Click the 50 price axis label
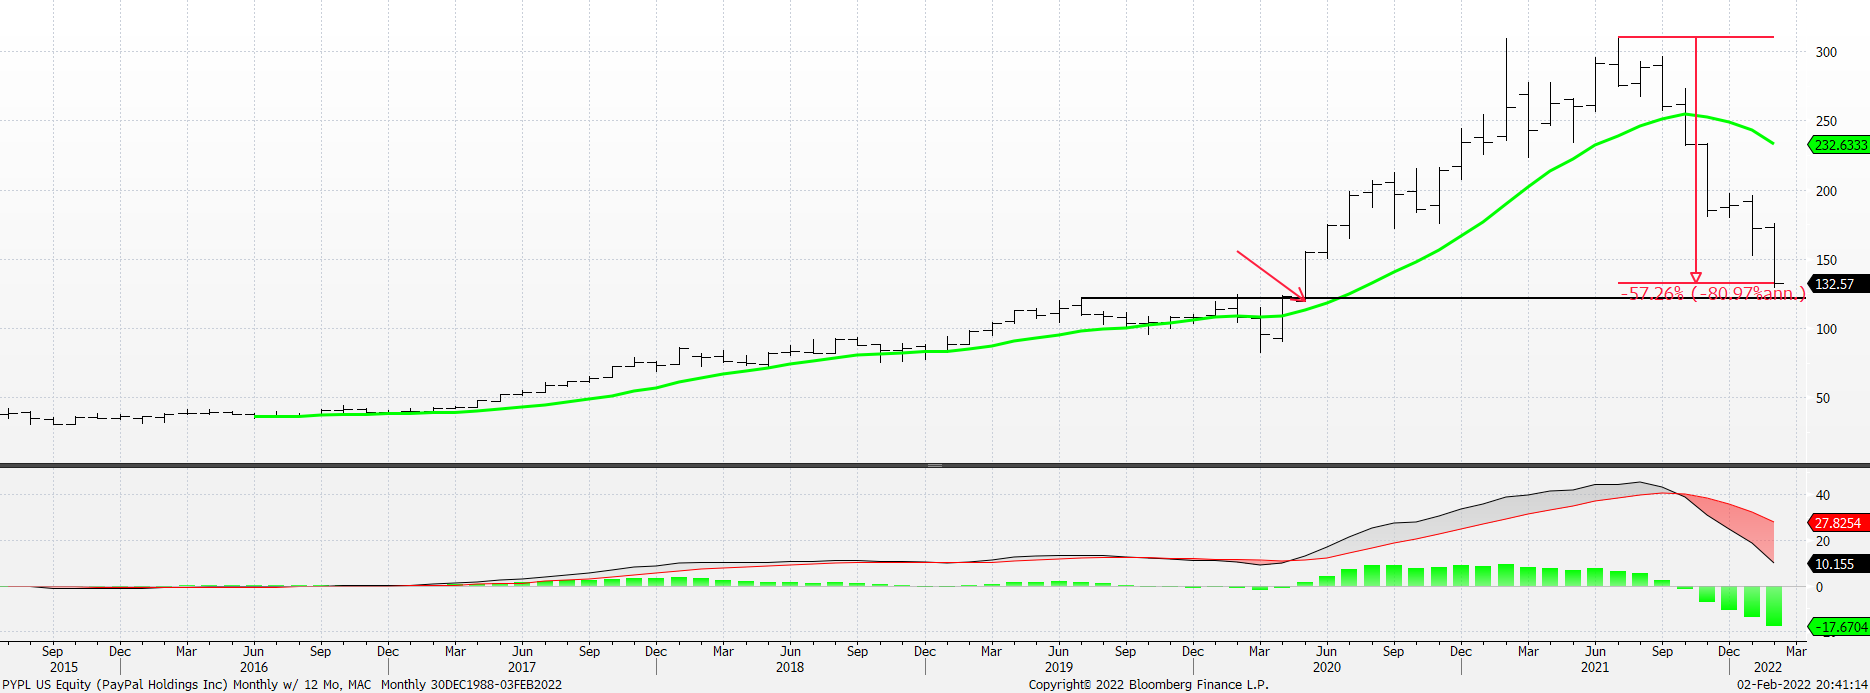The image size is (1870, 693). [x=1822, y=398]
